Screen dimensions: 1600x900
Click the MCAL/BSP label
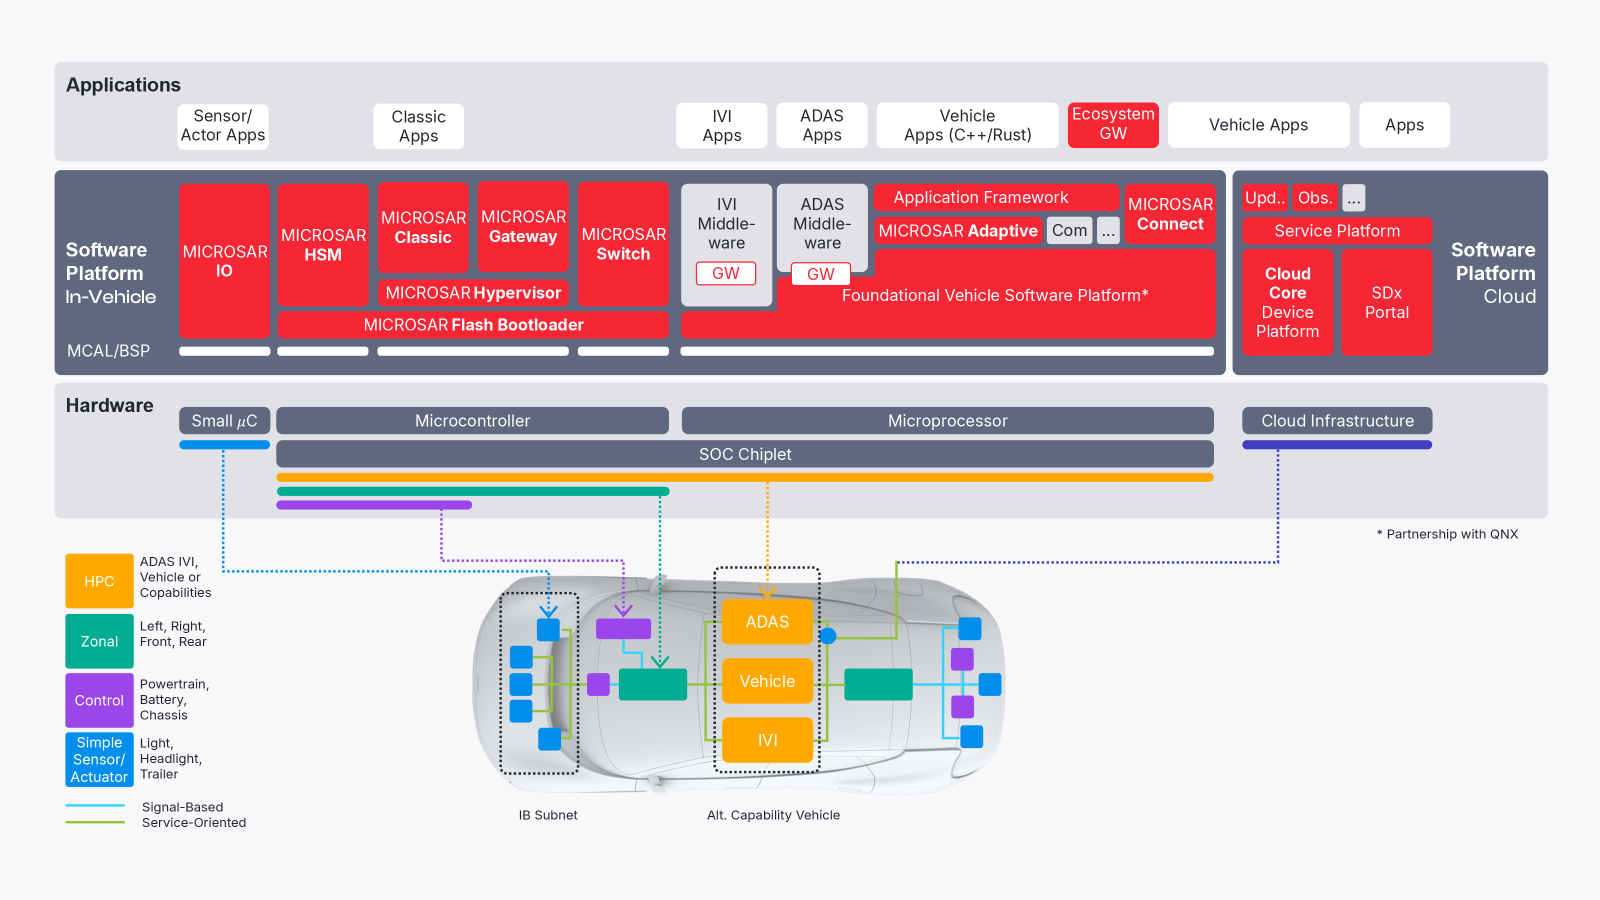click(x=108, y=351)
